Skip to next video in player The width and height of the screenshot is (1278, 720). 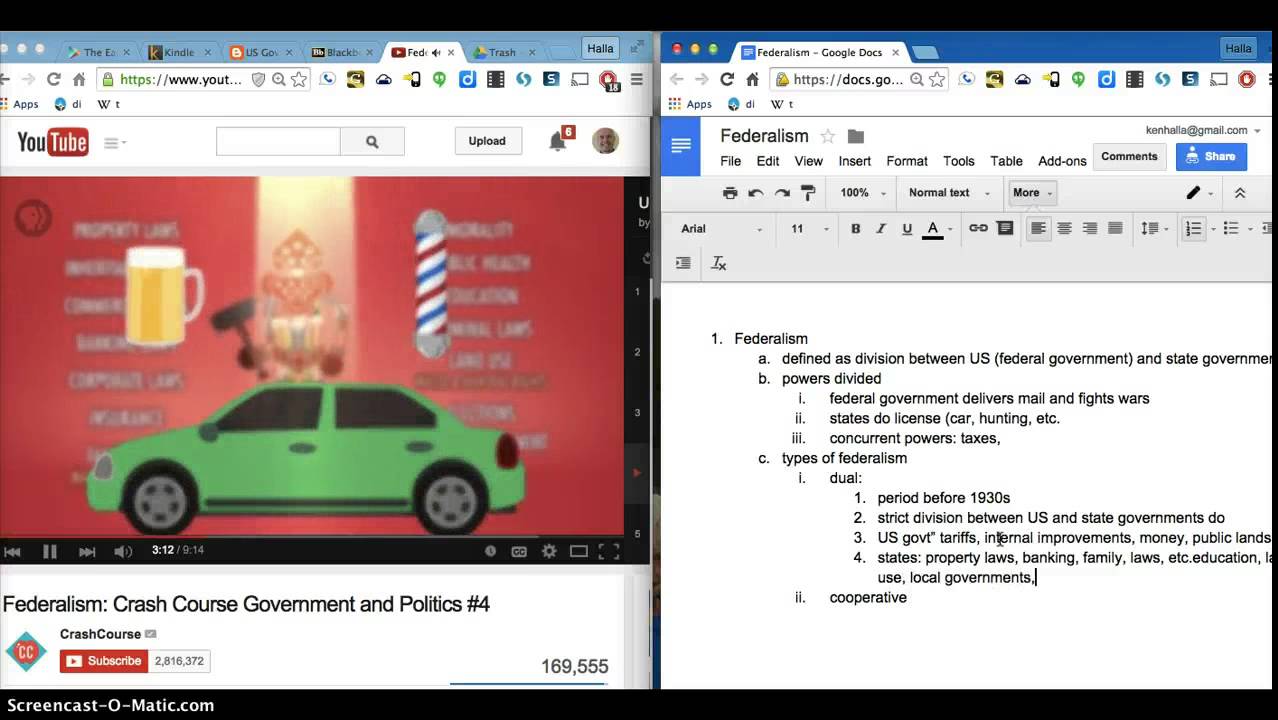[x=87, y=551]
